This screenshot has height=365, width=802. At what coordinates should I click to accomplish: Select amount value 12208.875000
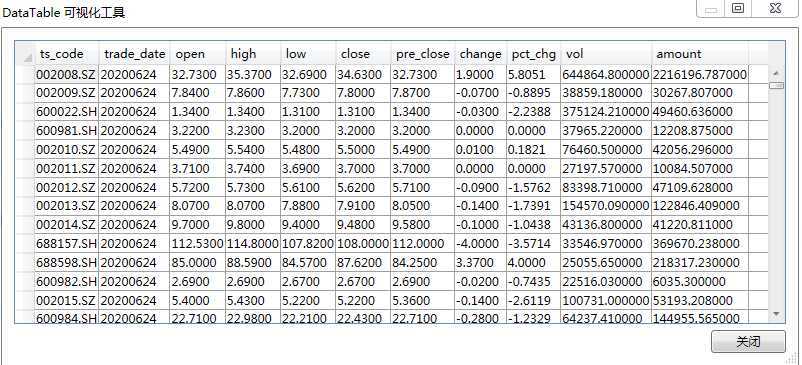point(700,131)
